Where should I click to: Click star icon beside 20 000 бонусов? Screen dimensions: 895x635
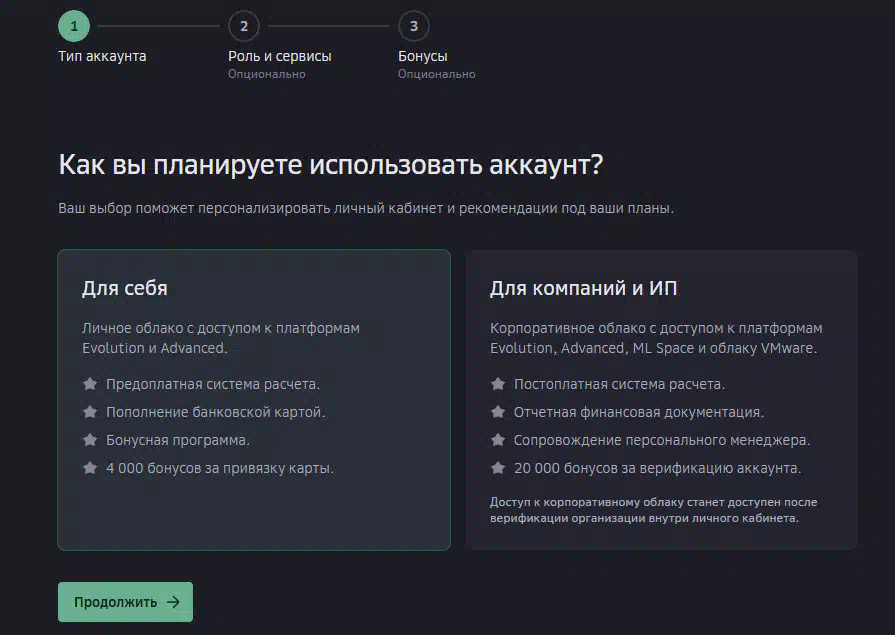[x=498, y=468]
